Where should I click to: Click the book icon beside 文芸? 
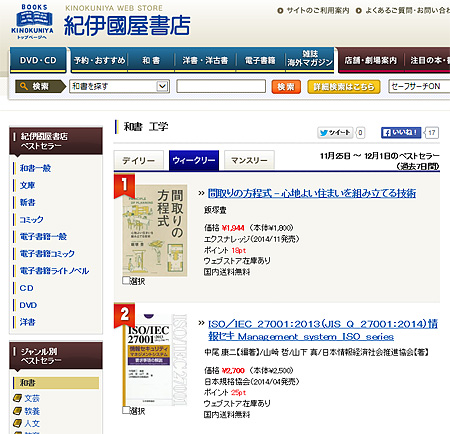17,398
